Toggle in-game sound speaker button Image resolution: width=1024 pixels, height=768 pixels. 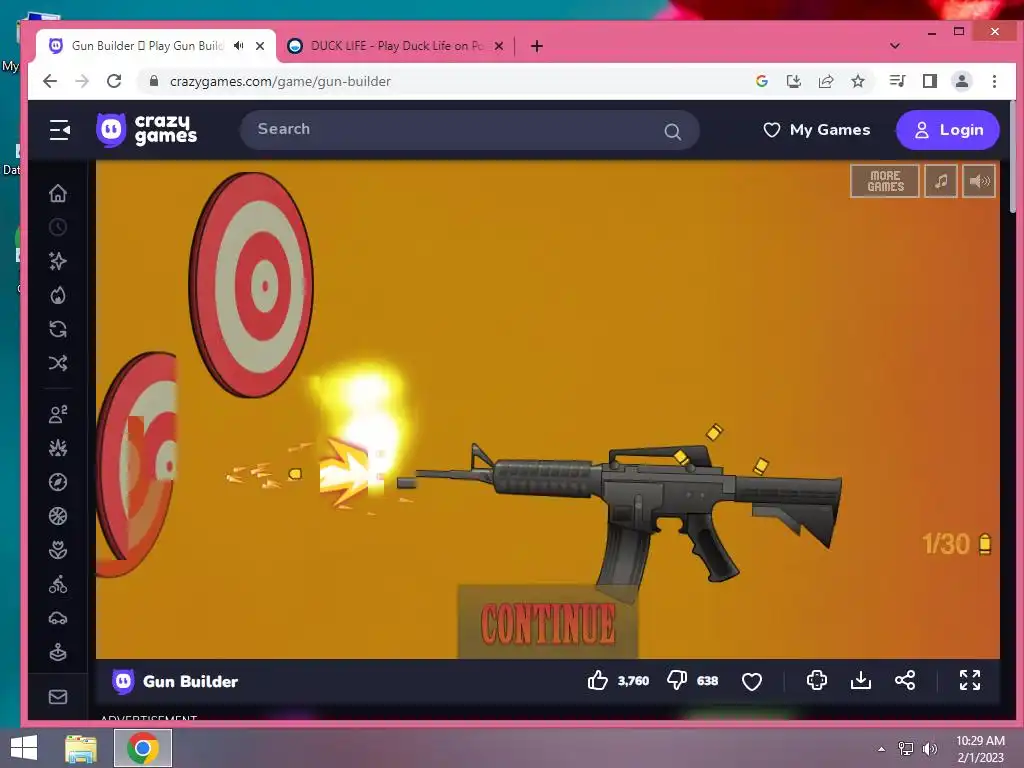[x=979, y=181]
